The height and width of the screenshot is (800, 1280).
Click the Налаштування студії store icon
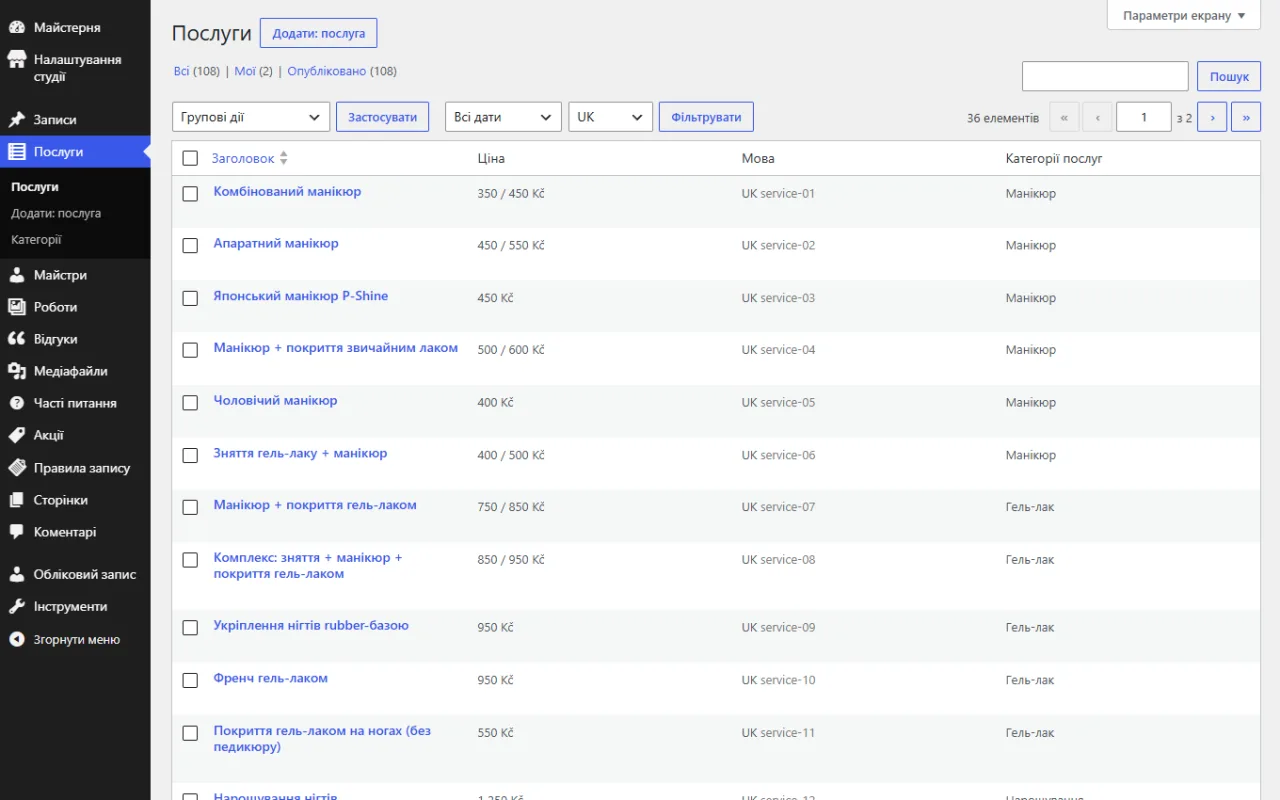tap(17, 60)
